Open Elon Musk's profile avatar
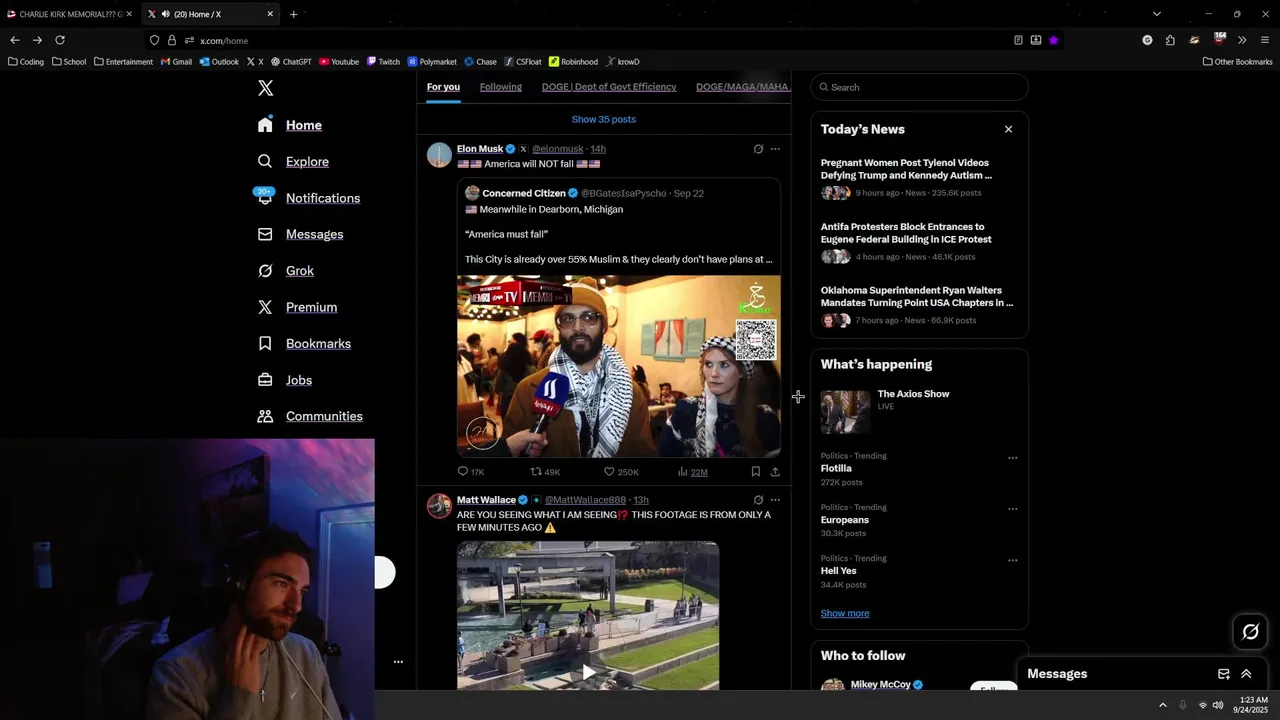This screenshot has height=720, width=1280. 439,155
